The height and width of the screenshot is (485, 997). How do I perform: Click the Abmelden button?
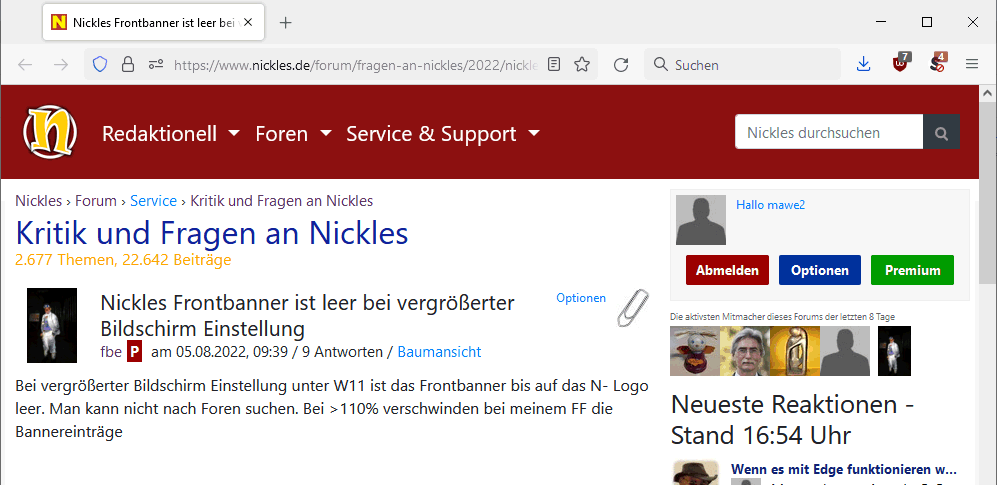point(727,270)
